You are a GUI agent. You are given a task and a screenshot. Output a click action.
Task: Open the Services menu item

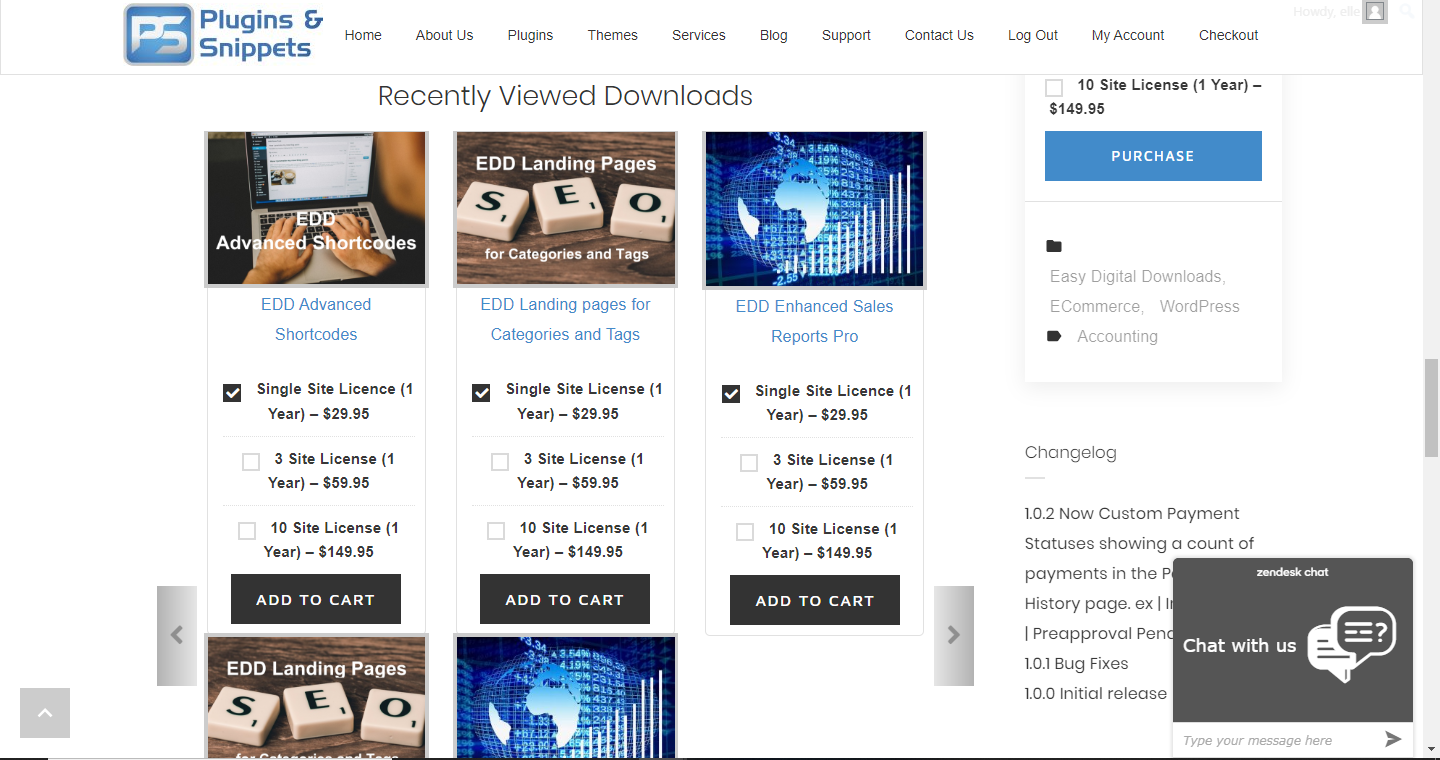pyautogui.click(x=698, y=35)
